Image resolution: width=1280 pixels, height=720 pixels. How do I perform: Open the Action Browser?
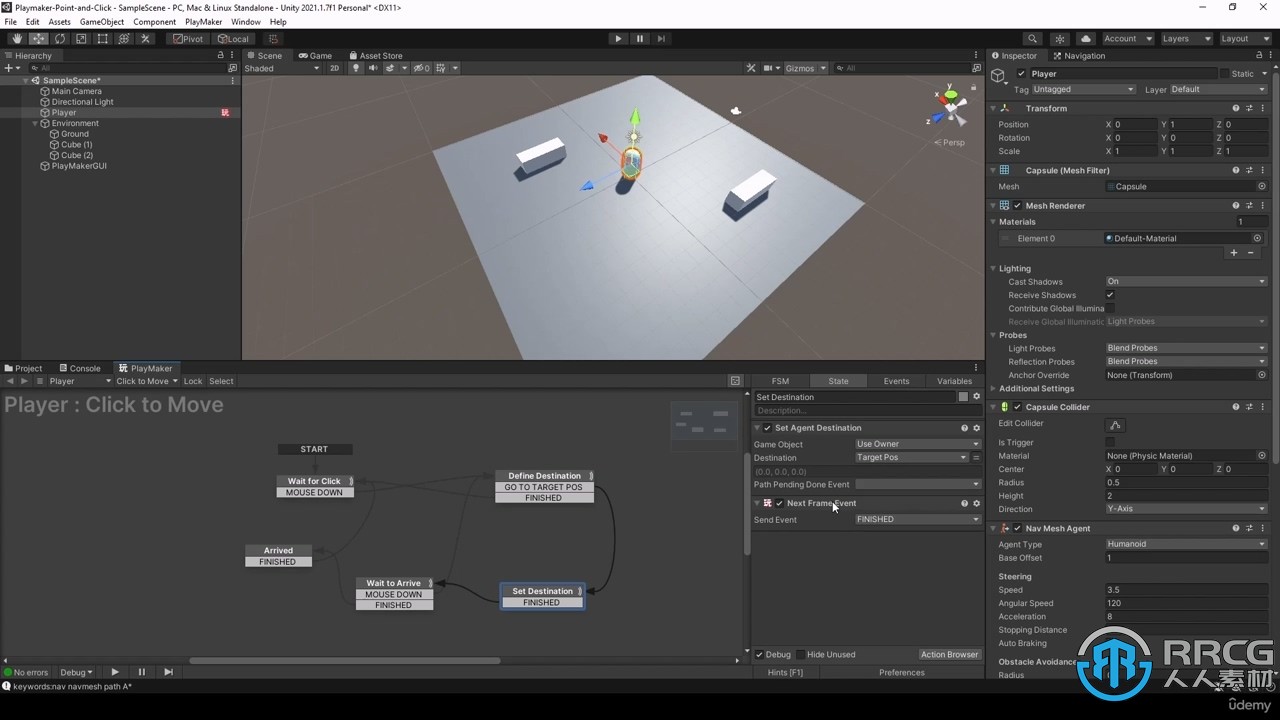pyautogui.click(x=949, y=655)
